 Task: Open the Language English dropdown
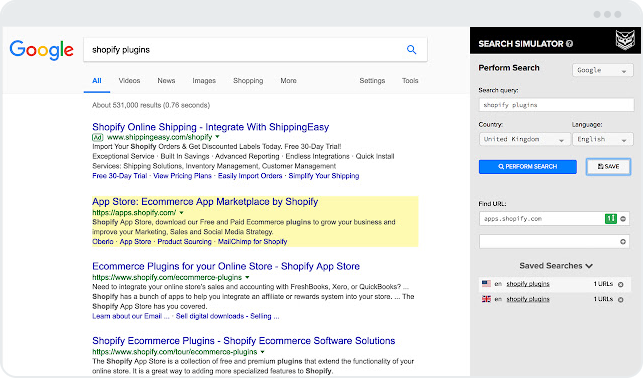tap(603, 139)
